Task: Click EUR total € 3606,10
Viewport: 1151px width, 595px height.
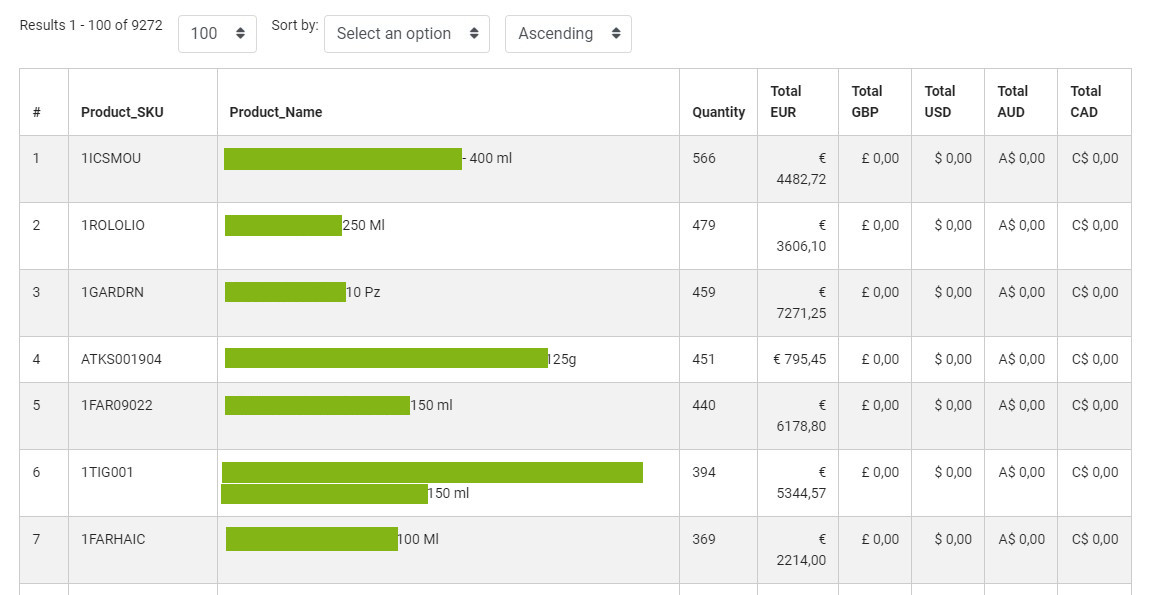Action: click(801, 236)
